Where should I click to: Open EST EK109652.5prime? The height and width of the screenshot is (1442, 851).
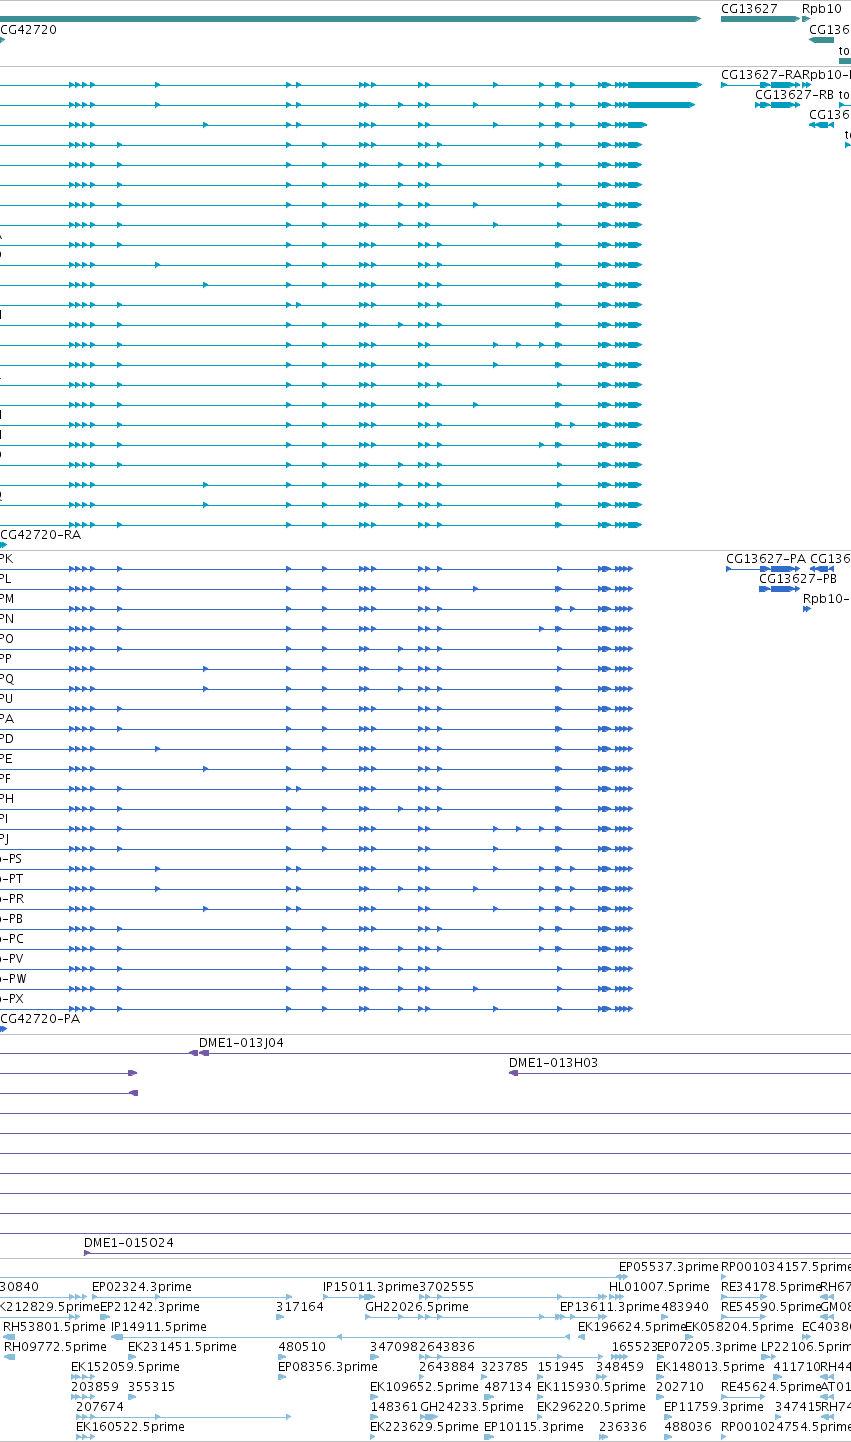[x=424, y=1387]
